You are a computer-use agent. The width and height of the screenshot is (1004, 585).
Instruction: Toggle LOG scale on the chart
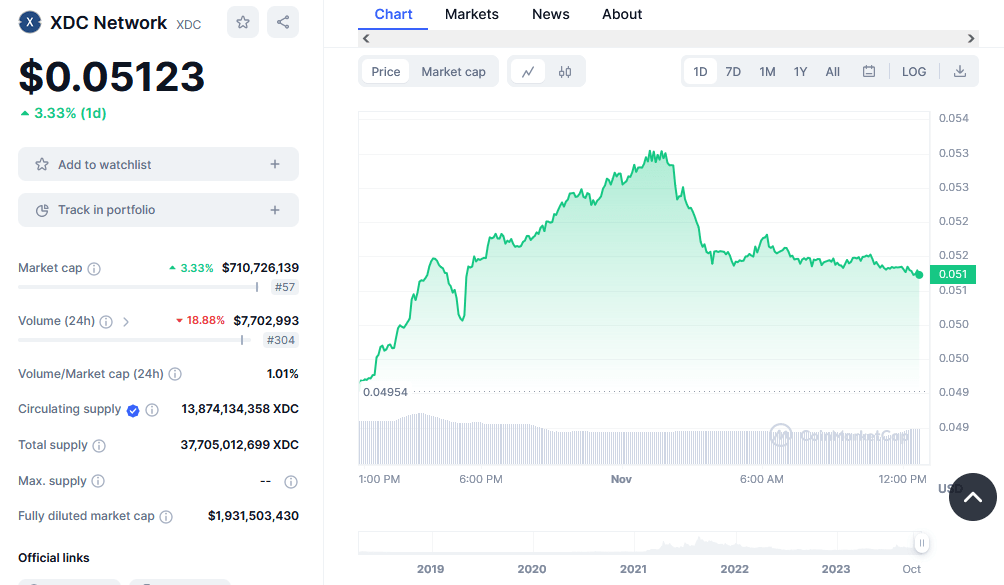913,71
